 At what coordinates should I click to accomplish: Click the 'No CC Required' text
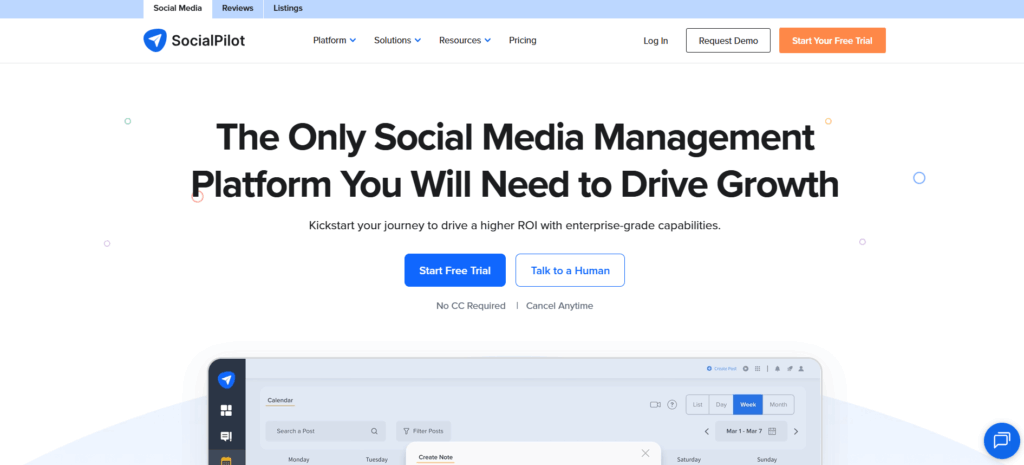pos(471,306)
